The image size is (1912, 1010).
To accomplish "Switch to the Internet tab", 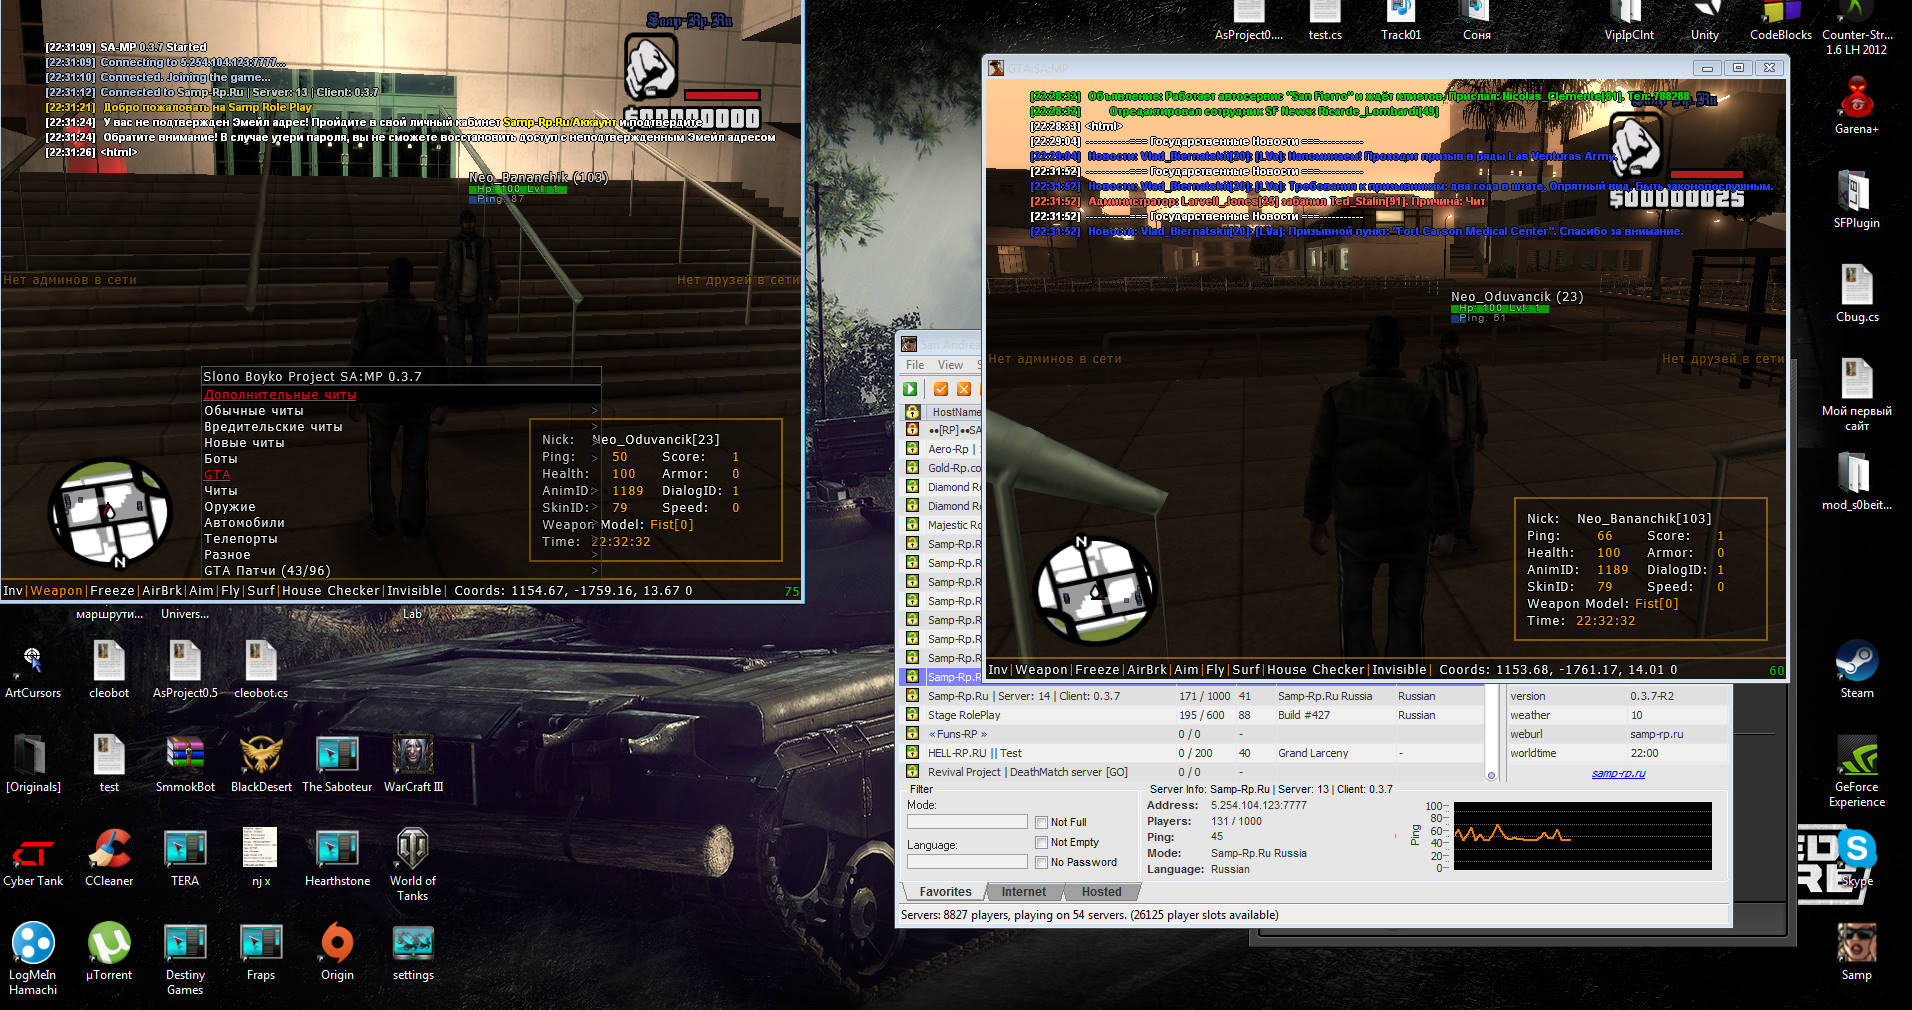I will (1024, 892).
